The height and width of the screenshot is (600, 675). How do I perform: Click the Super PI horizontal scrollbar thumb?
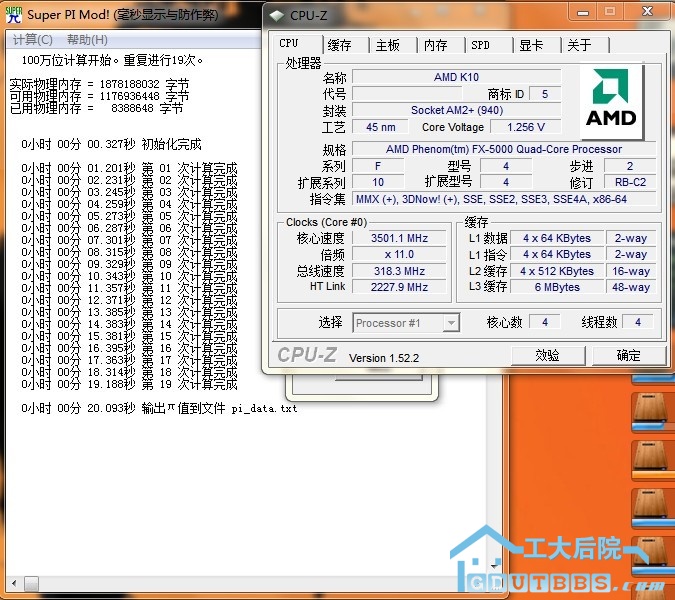click(x=31, y=584)
